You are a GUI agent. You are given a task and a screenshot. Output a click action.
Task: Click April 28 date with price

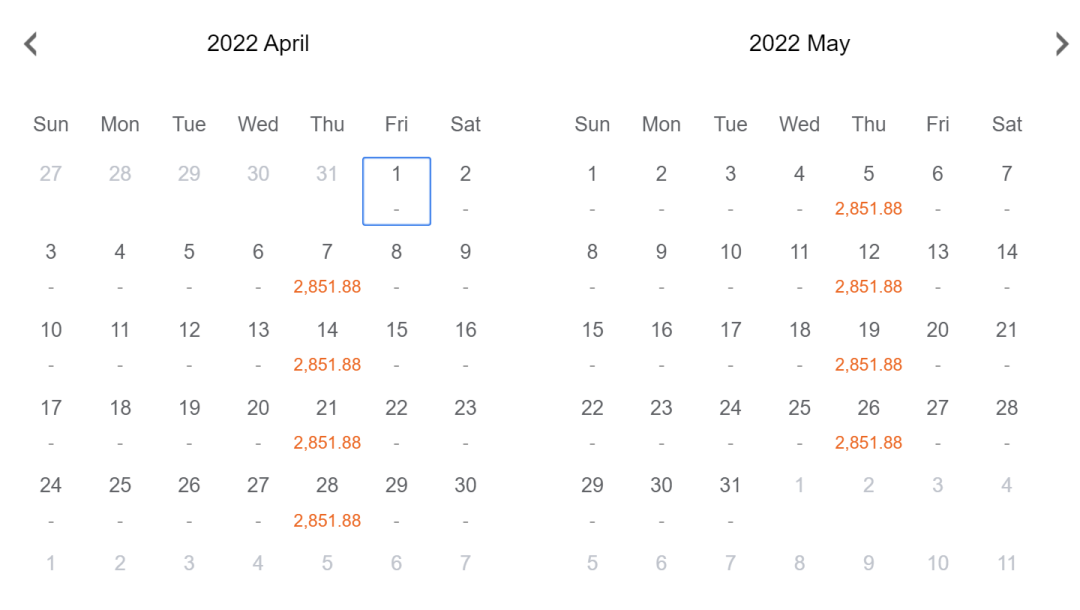(x=327, y=502)
